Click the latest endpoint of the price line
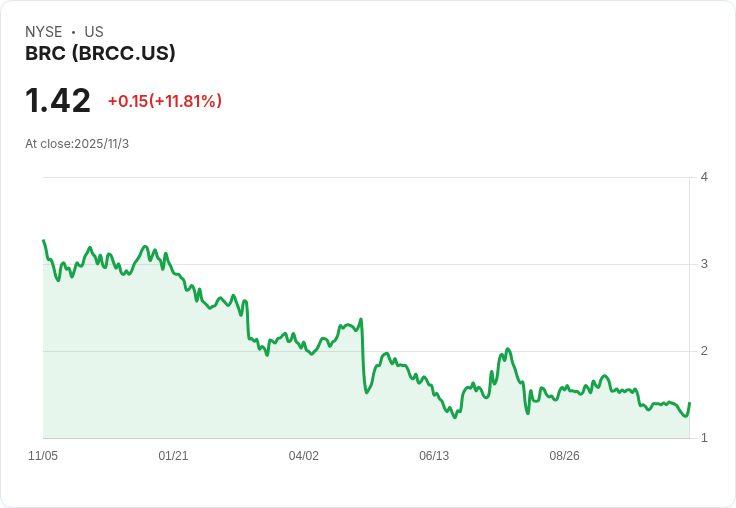This screenshot has height=508, width=736. click(690, 403)
